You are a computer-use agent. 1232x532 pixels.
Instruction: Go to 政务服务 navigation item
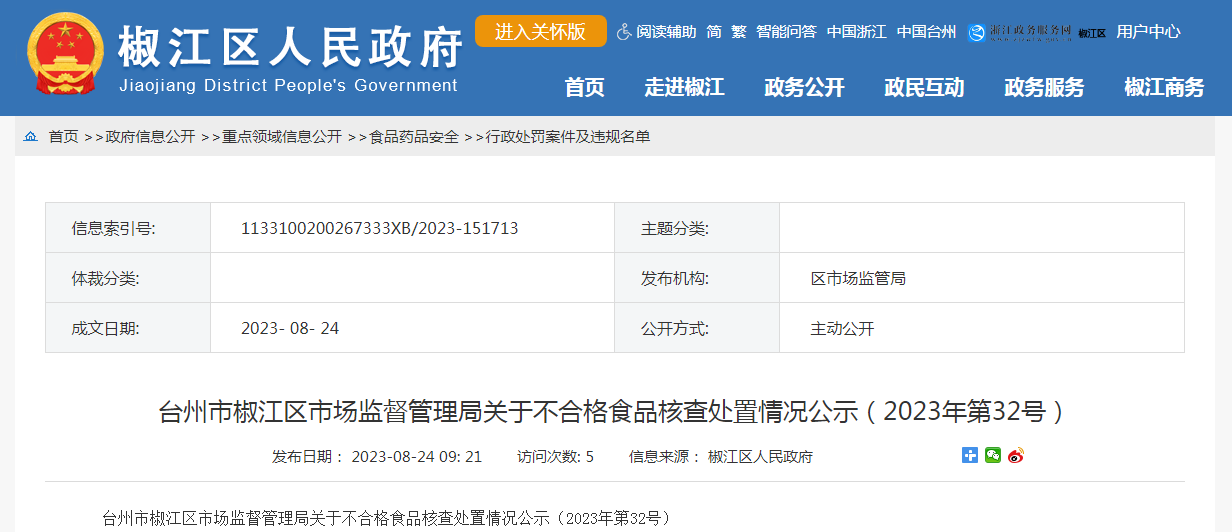pos(1044,88)
